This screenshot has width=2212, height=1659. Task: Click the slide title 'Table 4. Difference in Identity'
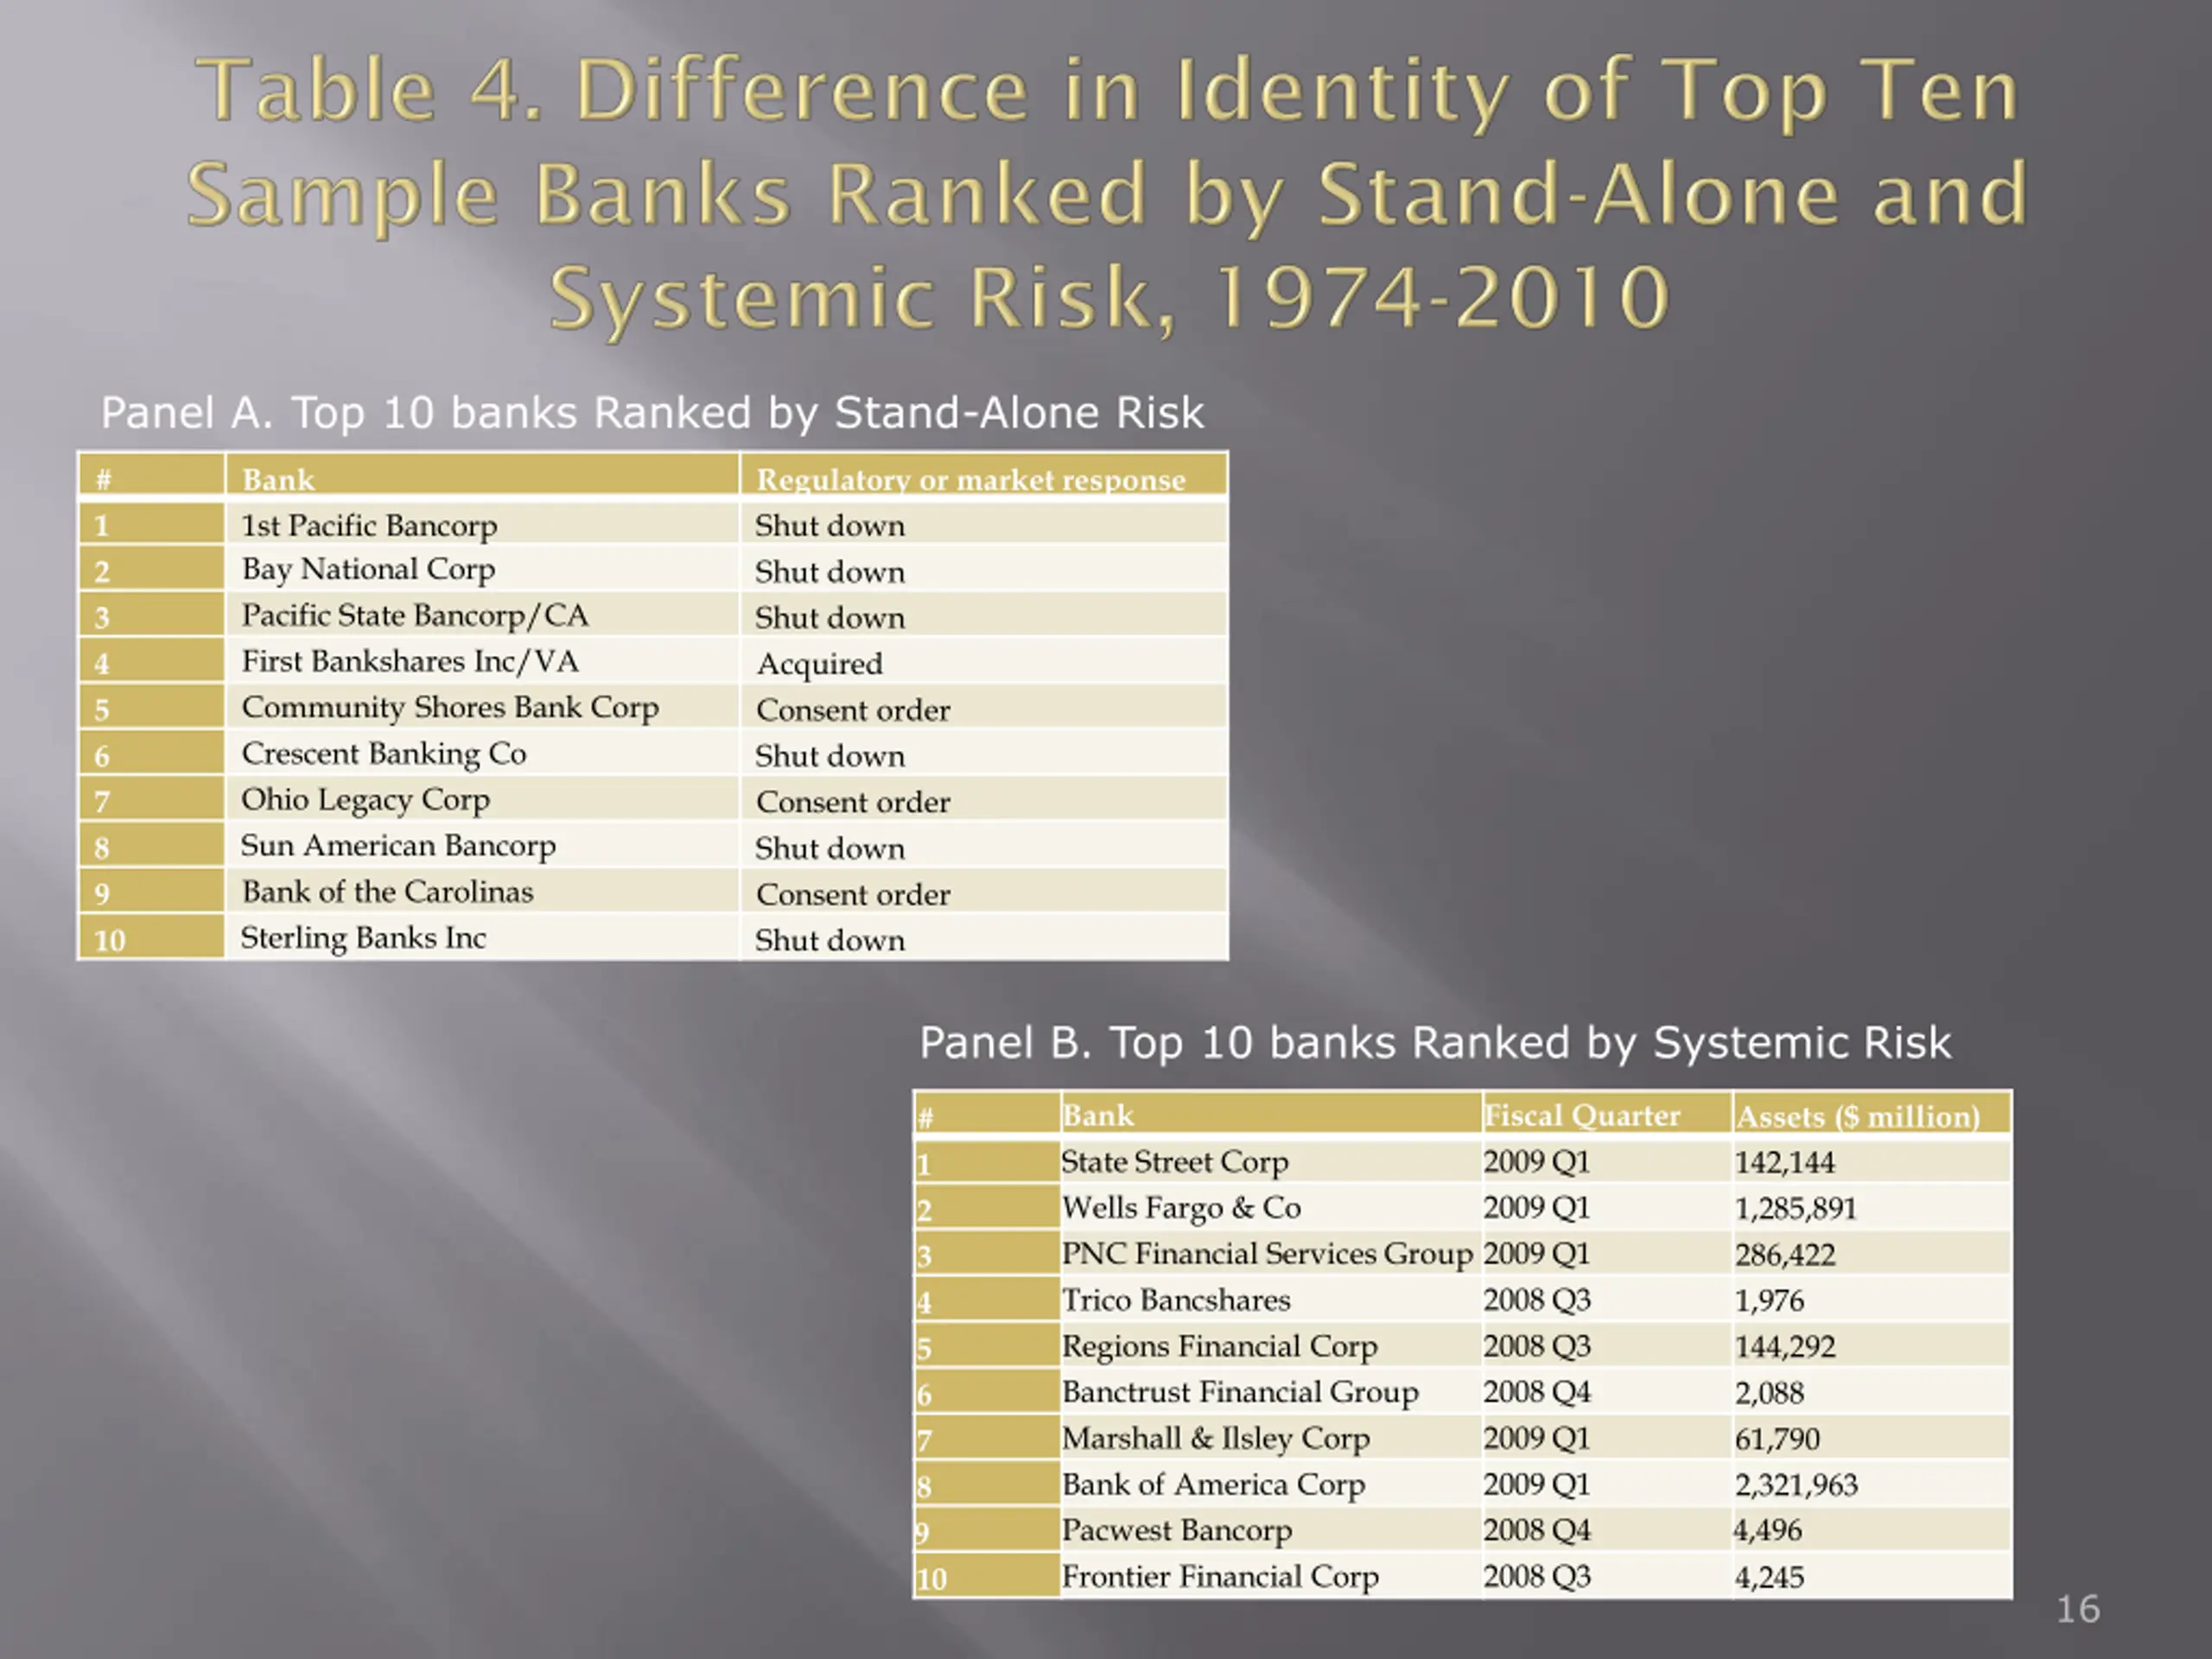(x=1106, y=196)
